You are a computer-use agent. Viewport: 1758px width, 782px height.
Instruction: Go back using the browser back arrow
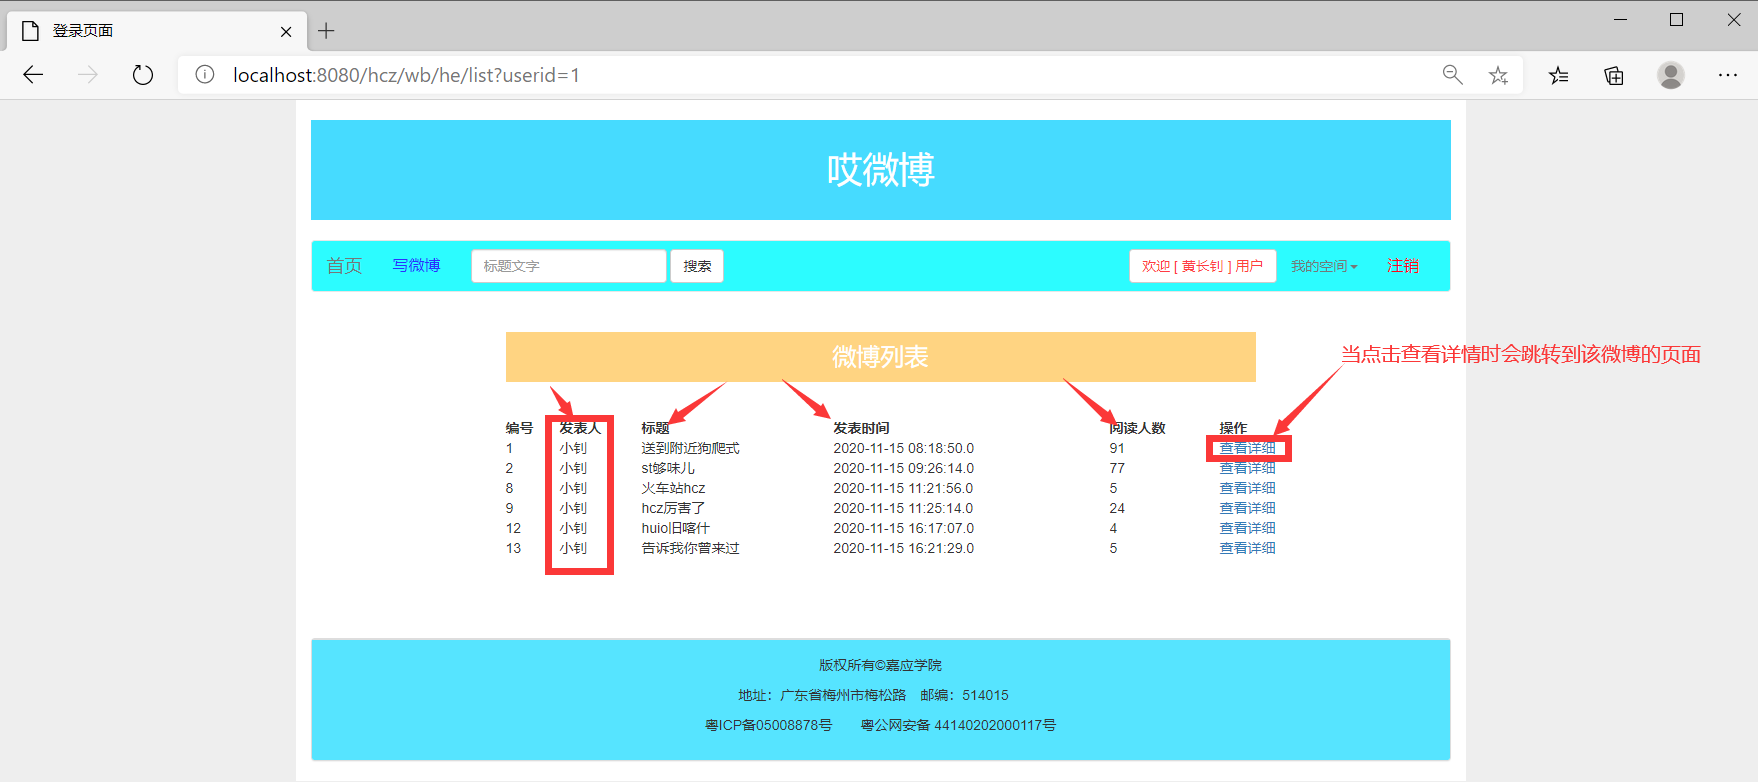click(x=33, y=75)
